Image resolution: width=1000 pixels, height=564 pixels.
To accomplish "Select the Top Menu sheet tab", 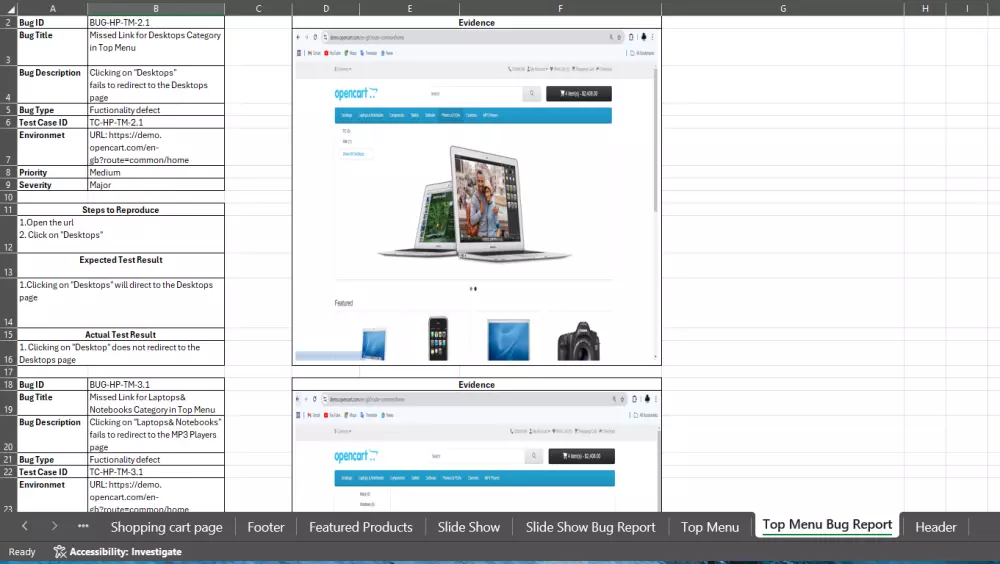I will [710, 527].
